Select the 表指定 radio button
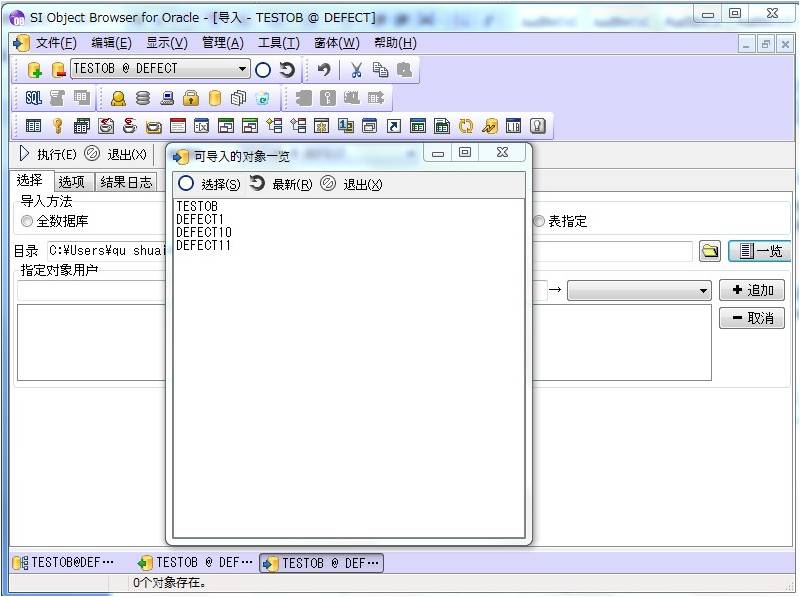Screen dimensions: 800x597 pyautogui.click(x=539, y=221)
